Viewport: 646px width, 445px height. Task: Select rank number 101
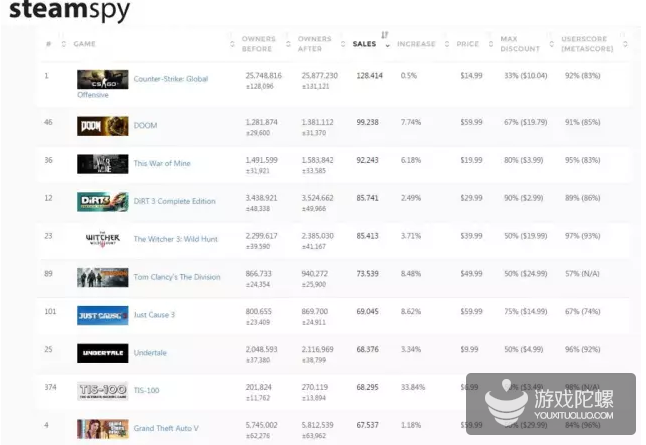(50, 312)
